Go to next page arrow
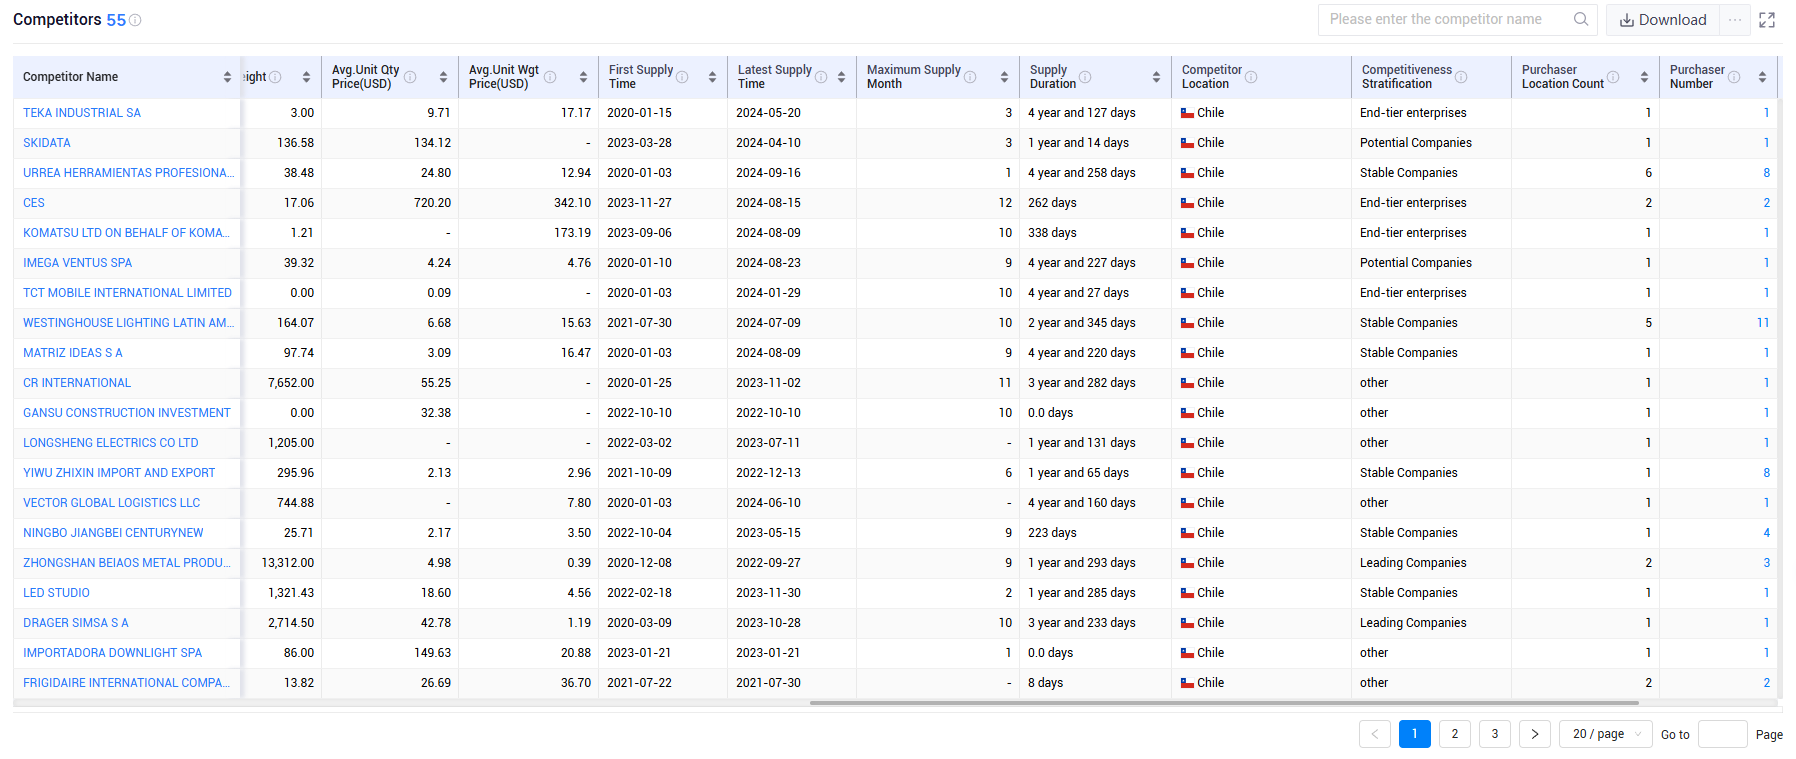The width and height of the screenshot is (1796, 759). click(1535, 734)
